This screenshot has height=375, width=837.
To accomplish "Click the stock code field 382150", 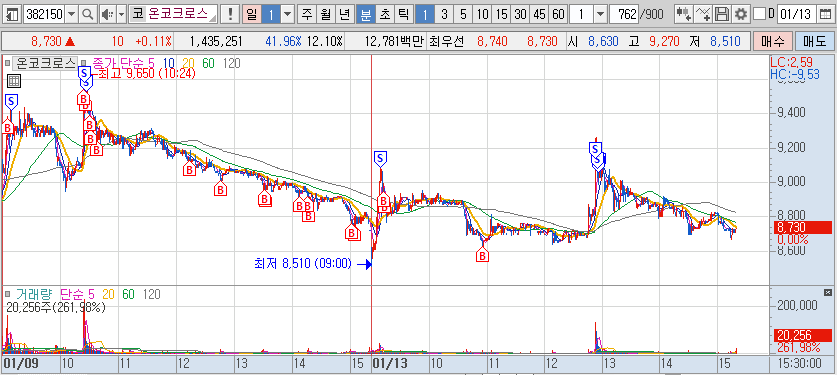I will [45, 14].
